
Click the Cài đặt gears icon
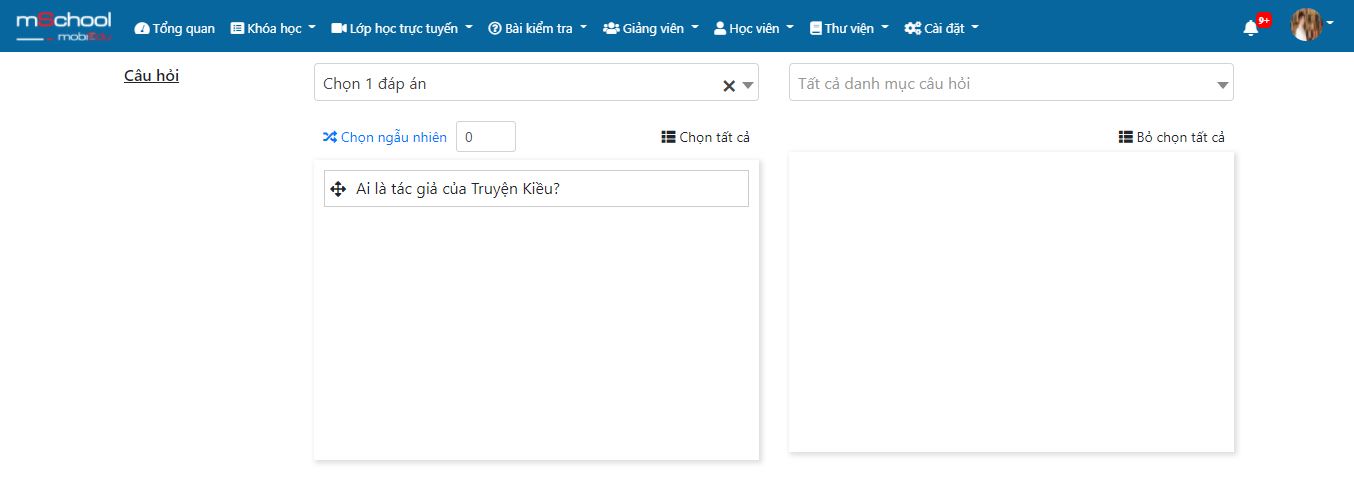(912, 28)
